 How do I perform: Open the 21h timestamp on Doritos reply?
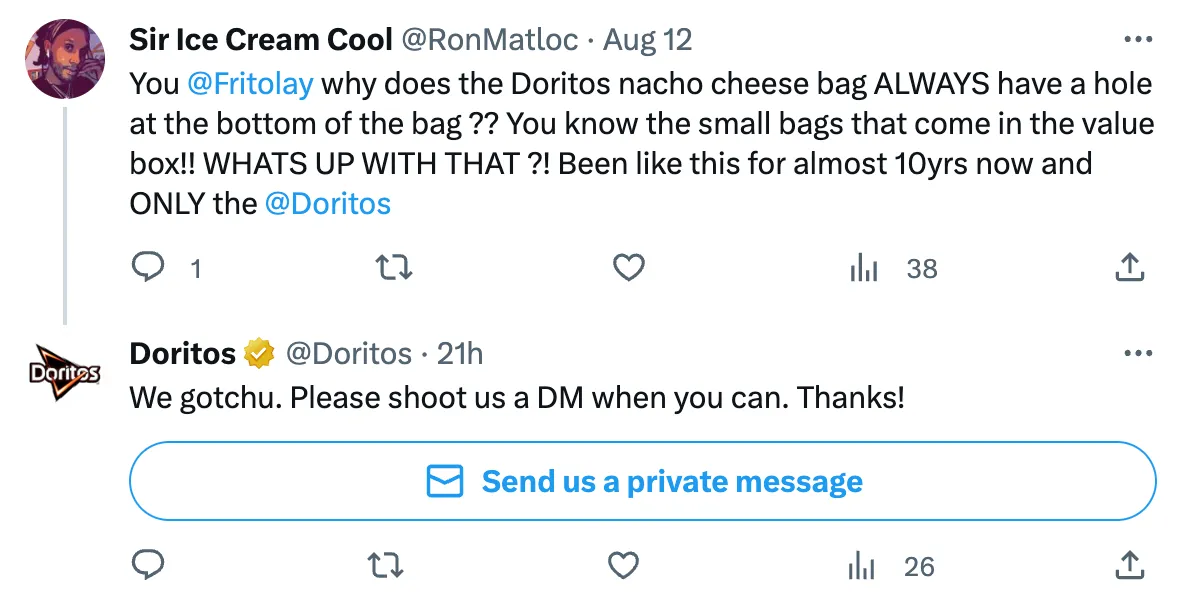460,353
